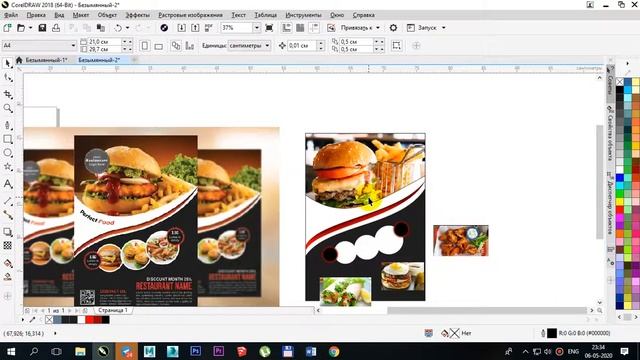The height and width of the screenshot is (360, 640).
Task: Select the Ellipse tool
Action: (x=8, y=153)
